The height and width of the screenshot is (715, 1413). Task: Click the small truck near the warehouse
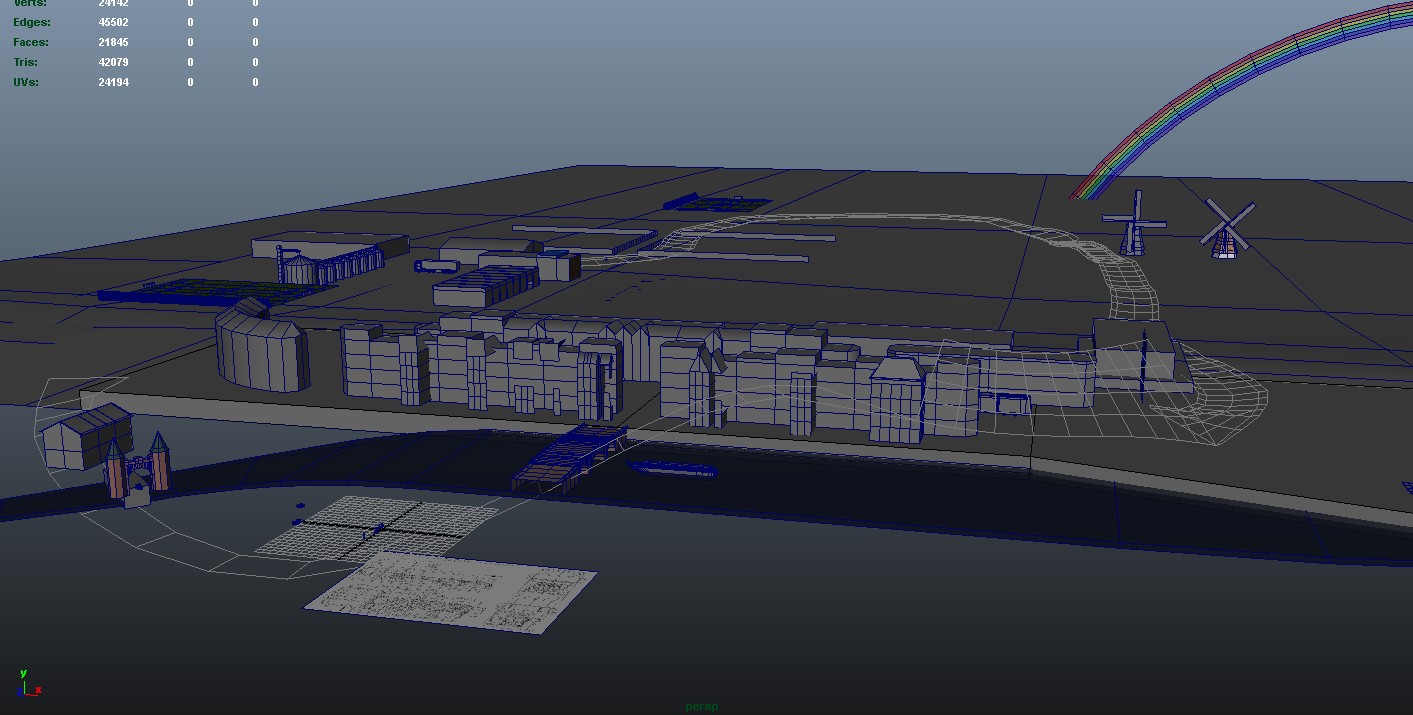tap(435, 266)
